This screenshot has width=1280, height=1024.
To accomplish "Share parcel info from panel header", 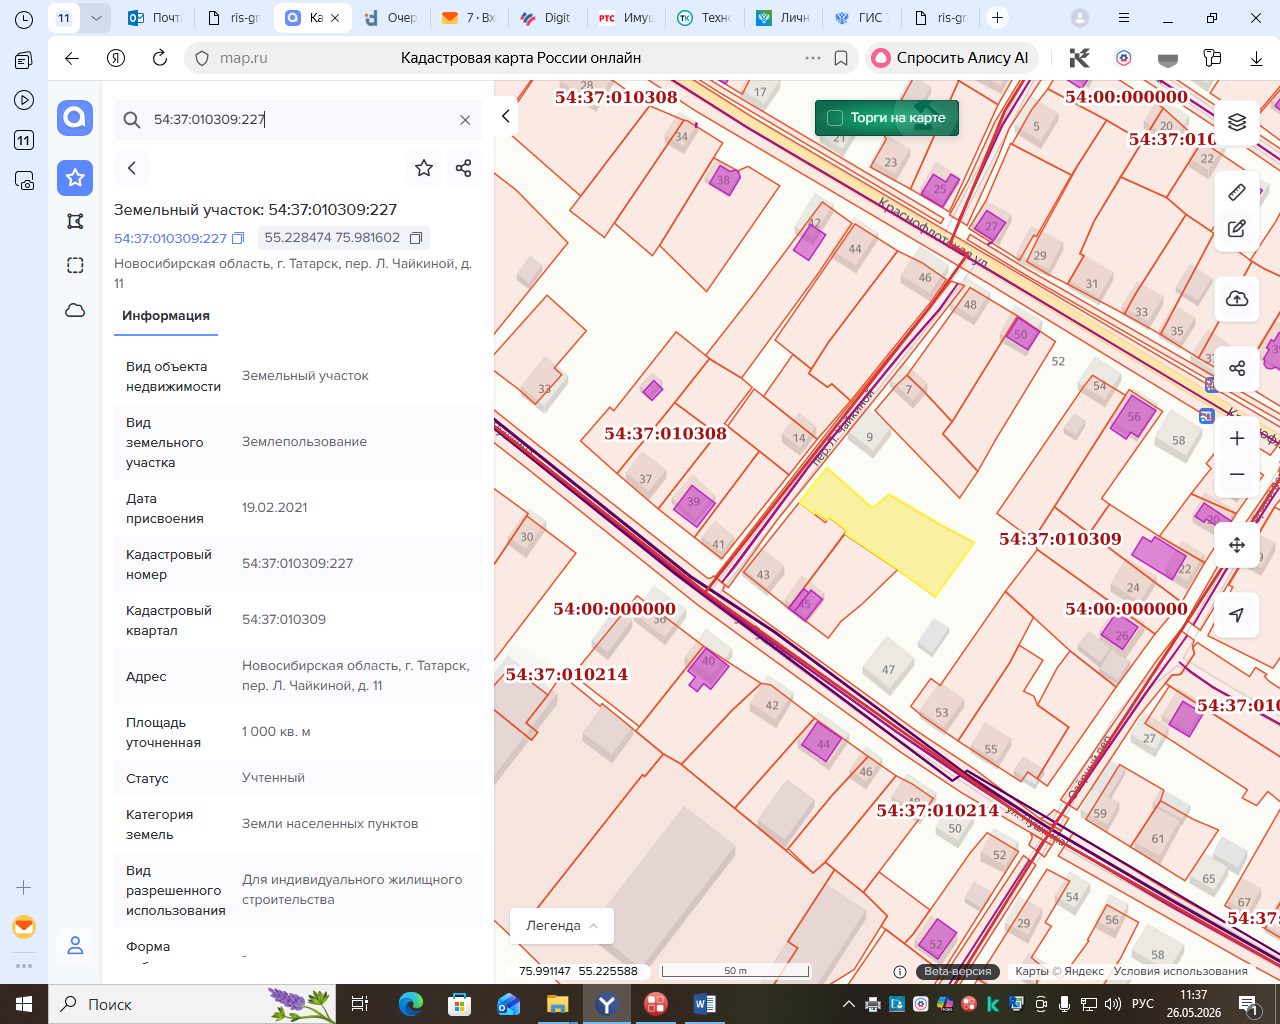I will [463, 168].
